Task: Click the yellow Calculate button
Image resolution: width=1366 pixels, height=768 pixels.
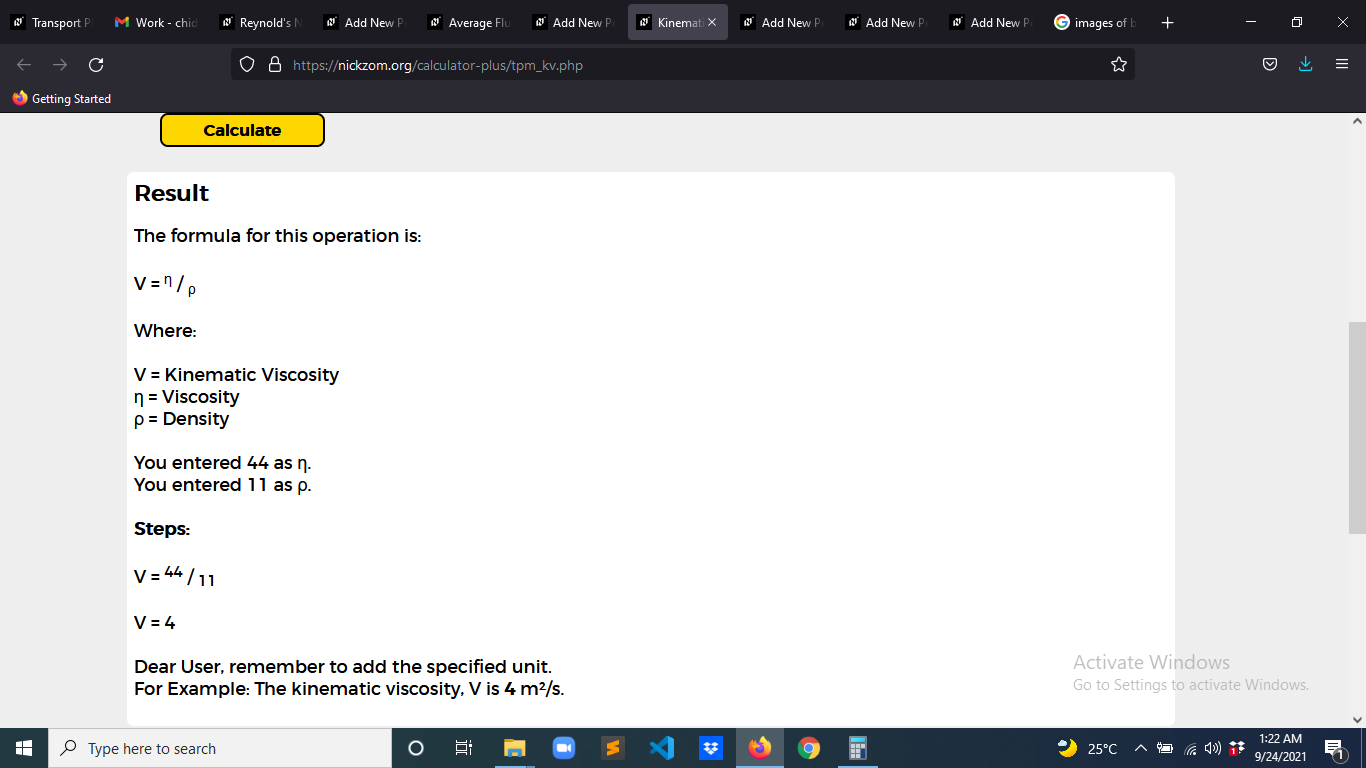Action: tap(242, 130)
